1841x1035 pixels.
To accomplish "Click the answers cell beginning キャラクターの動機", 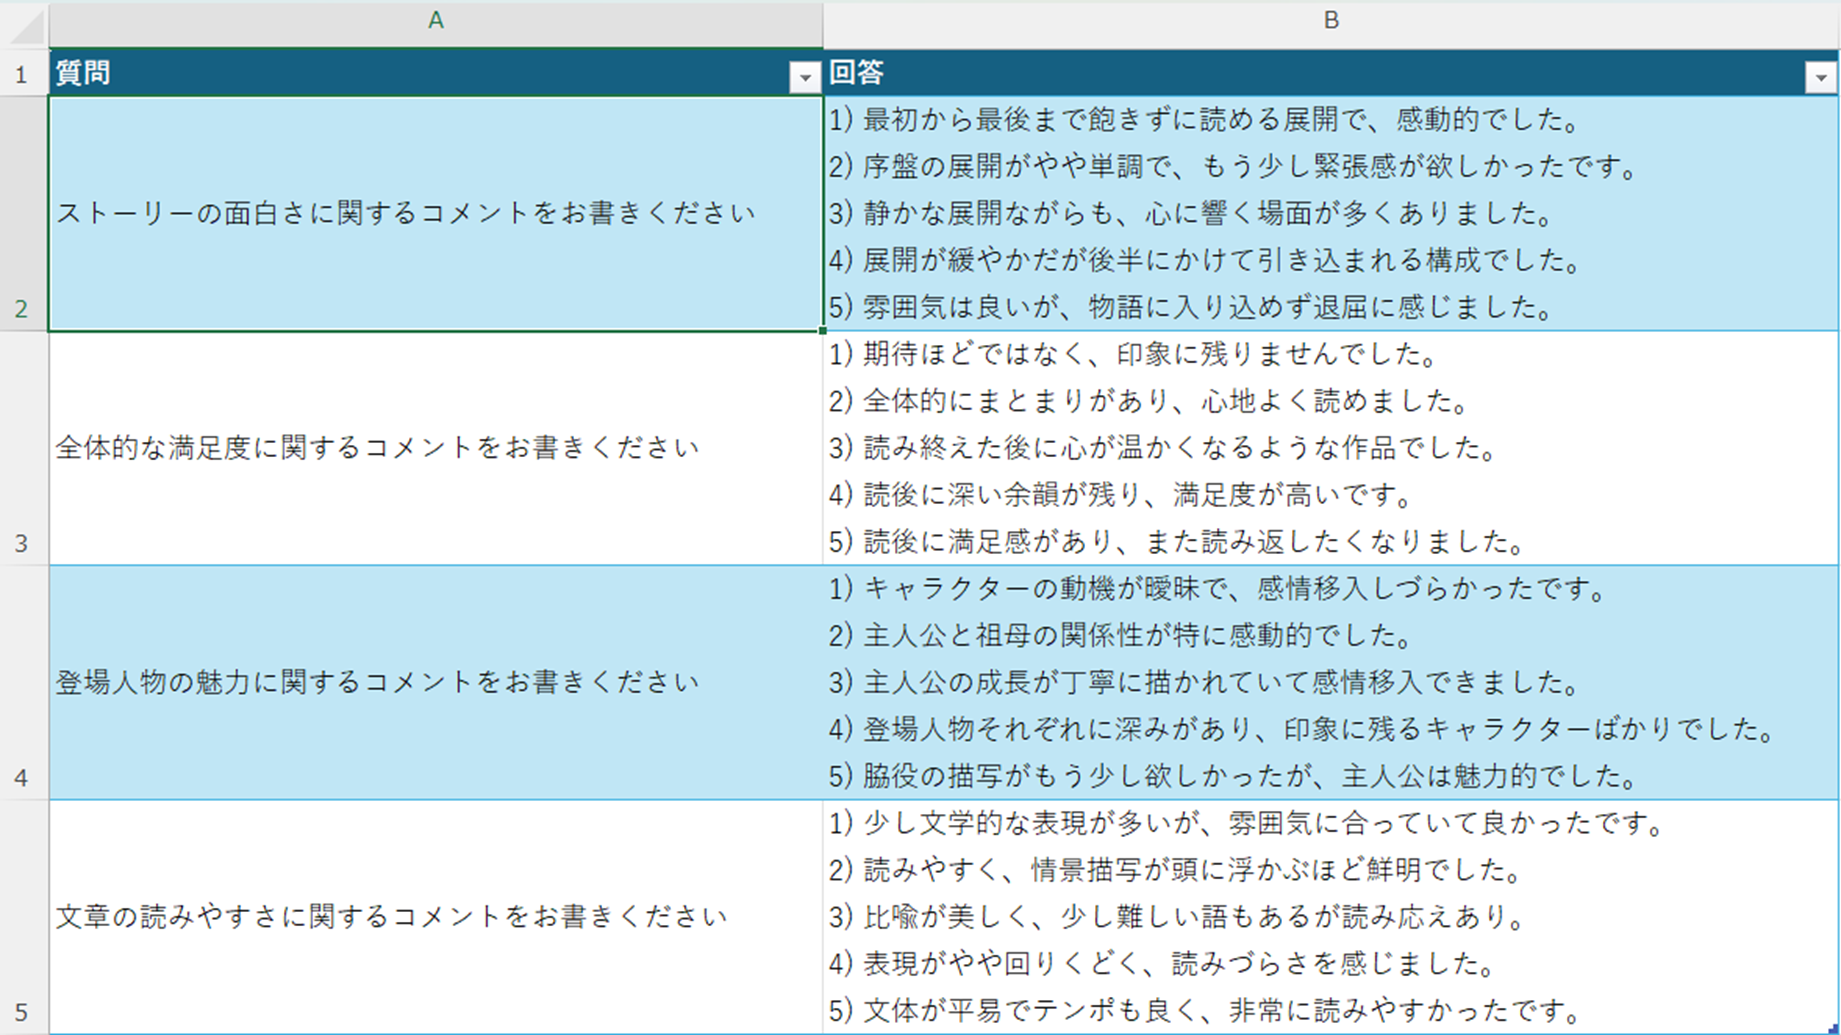I will (1330, 682).
